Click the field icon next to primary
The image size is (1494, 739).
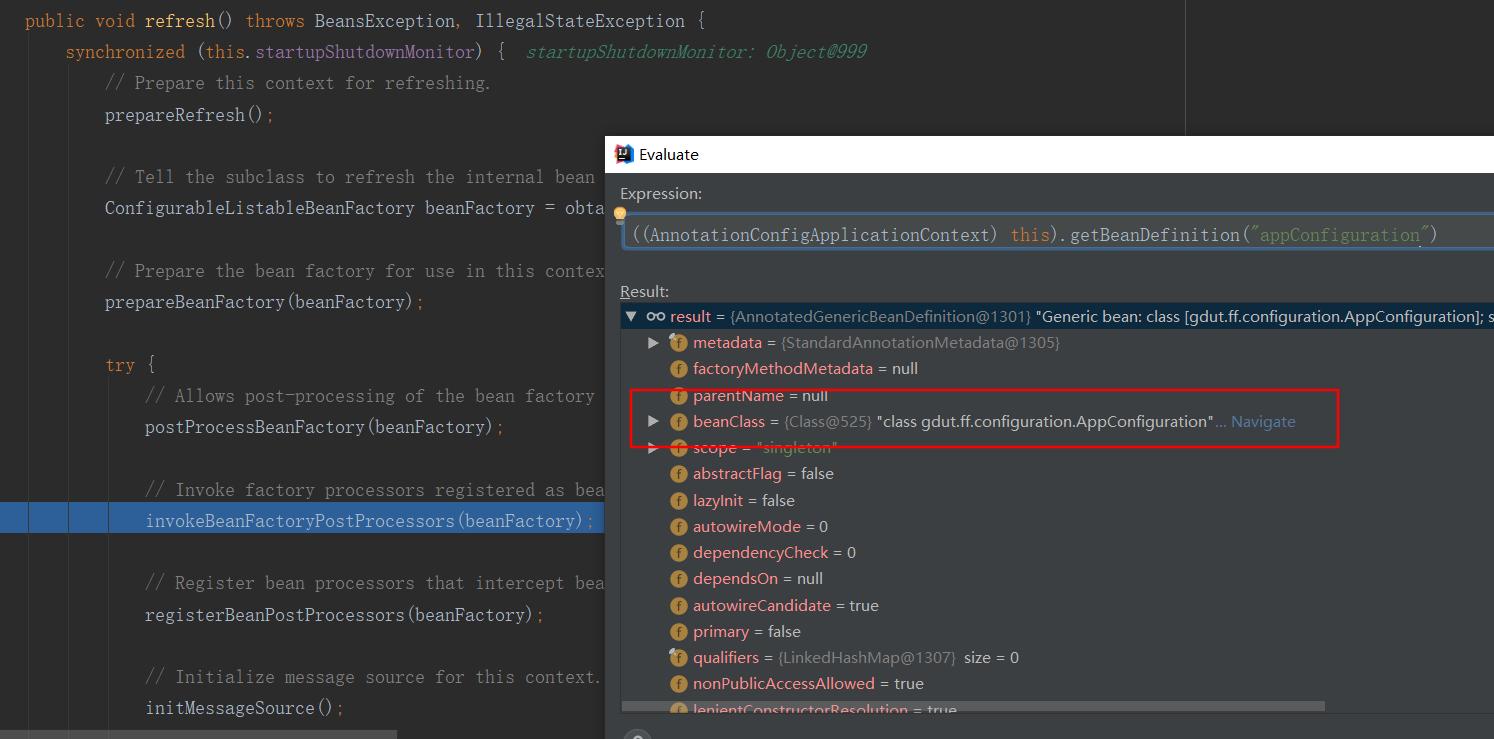tap(679, 632)
